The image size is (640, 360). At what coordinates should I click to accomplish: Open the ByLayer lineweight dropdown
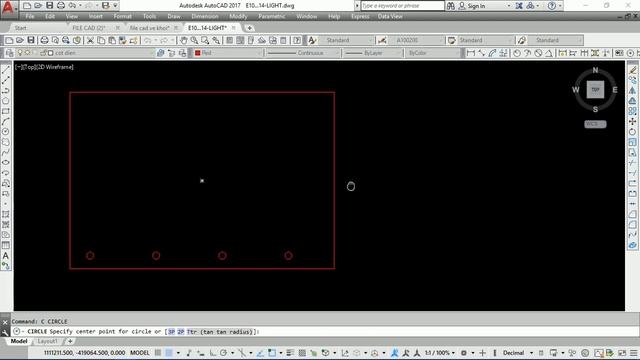[x=372, y=53]
